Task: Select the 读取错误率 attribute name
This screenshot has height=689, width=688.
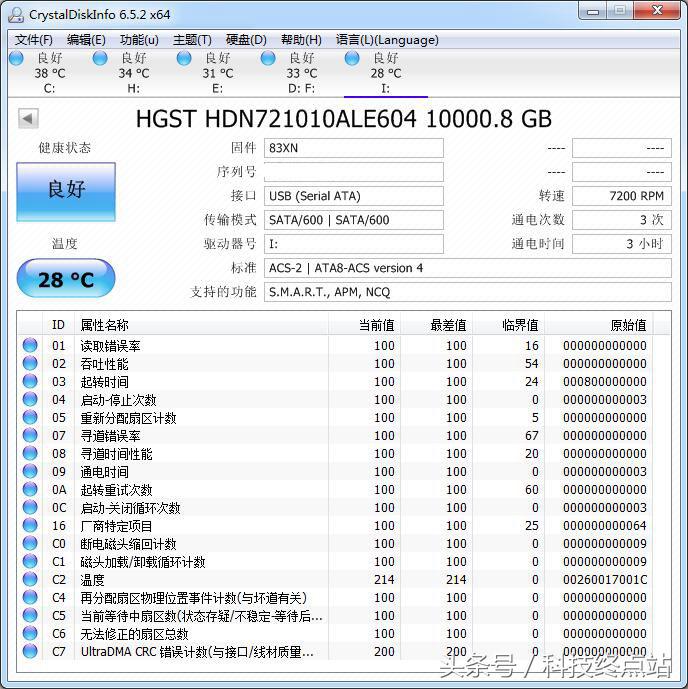Action: (x=110, y=346)
